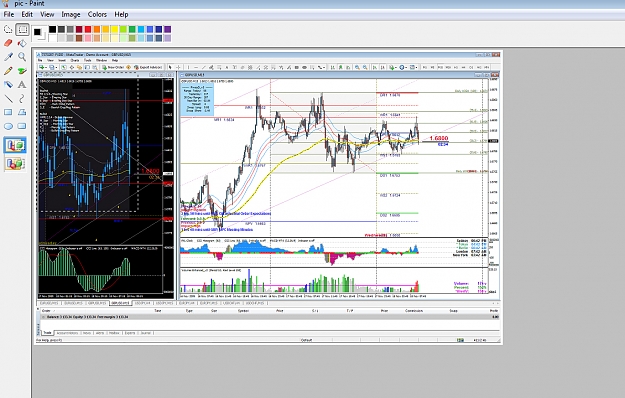Select the Pencil tool
625x398 pixels.
tap(8, 71)
